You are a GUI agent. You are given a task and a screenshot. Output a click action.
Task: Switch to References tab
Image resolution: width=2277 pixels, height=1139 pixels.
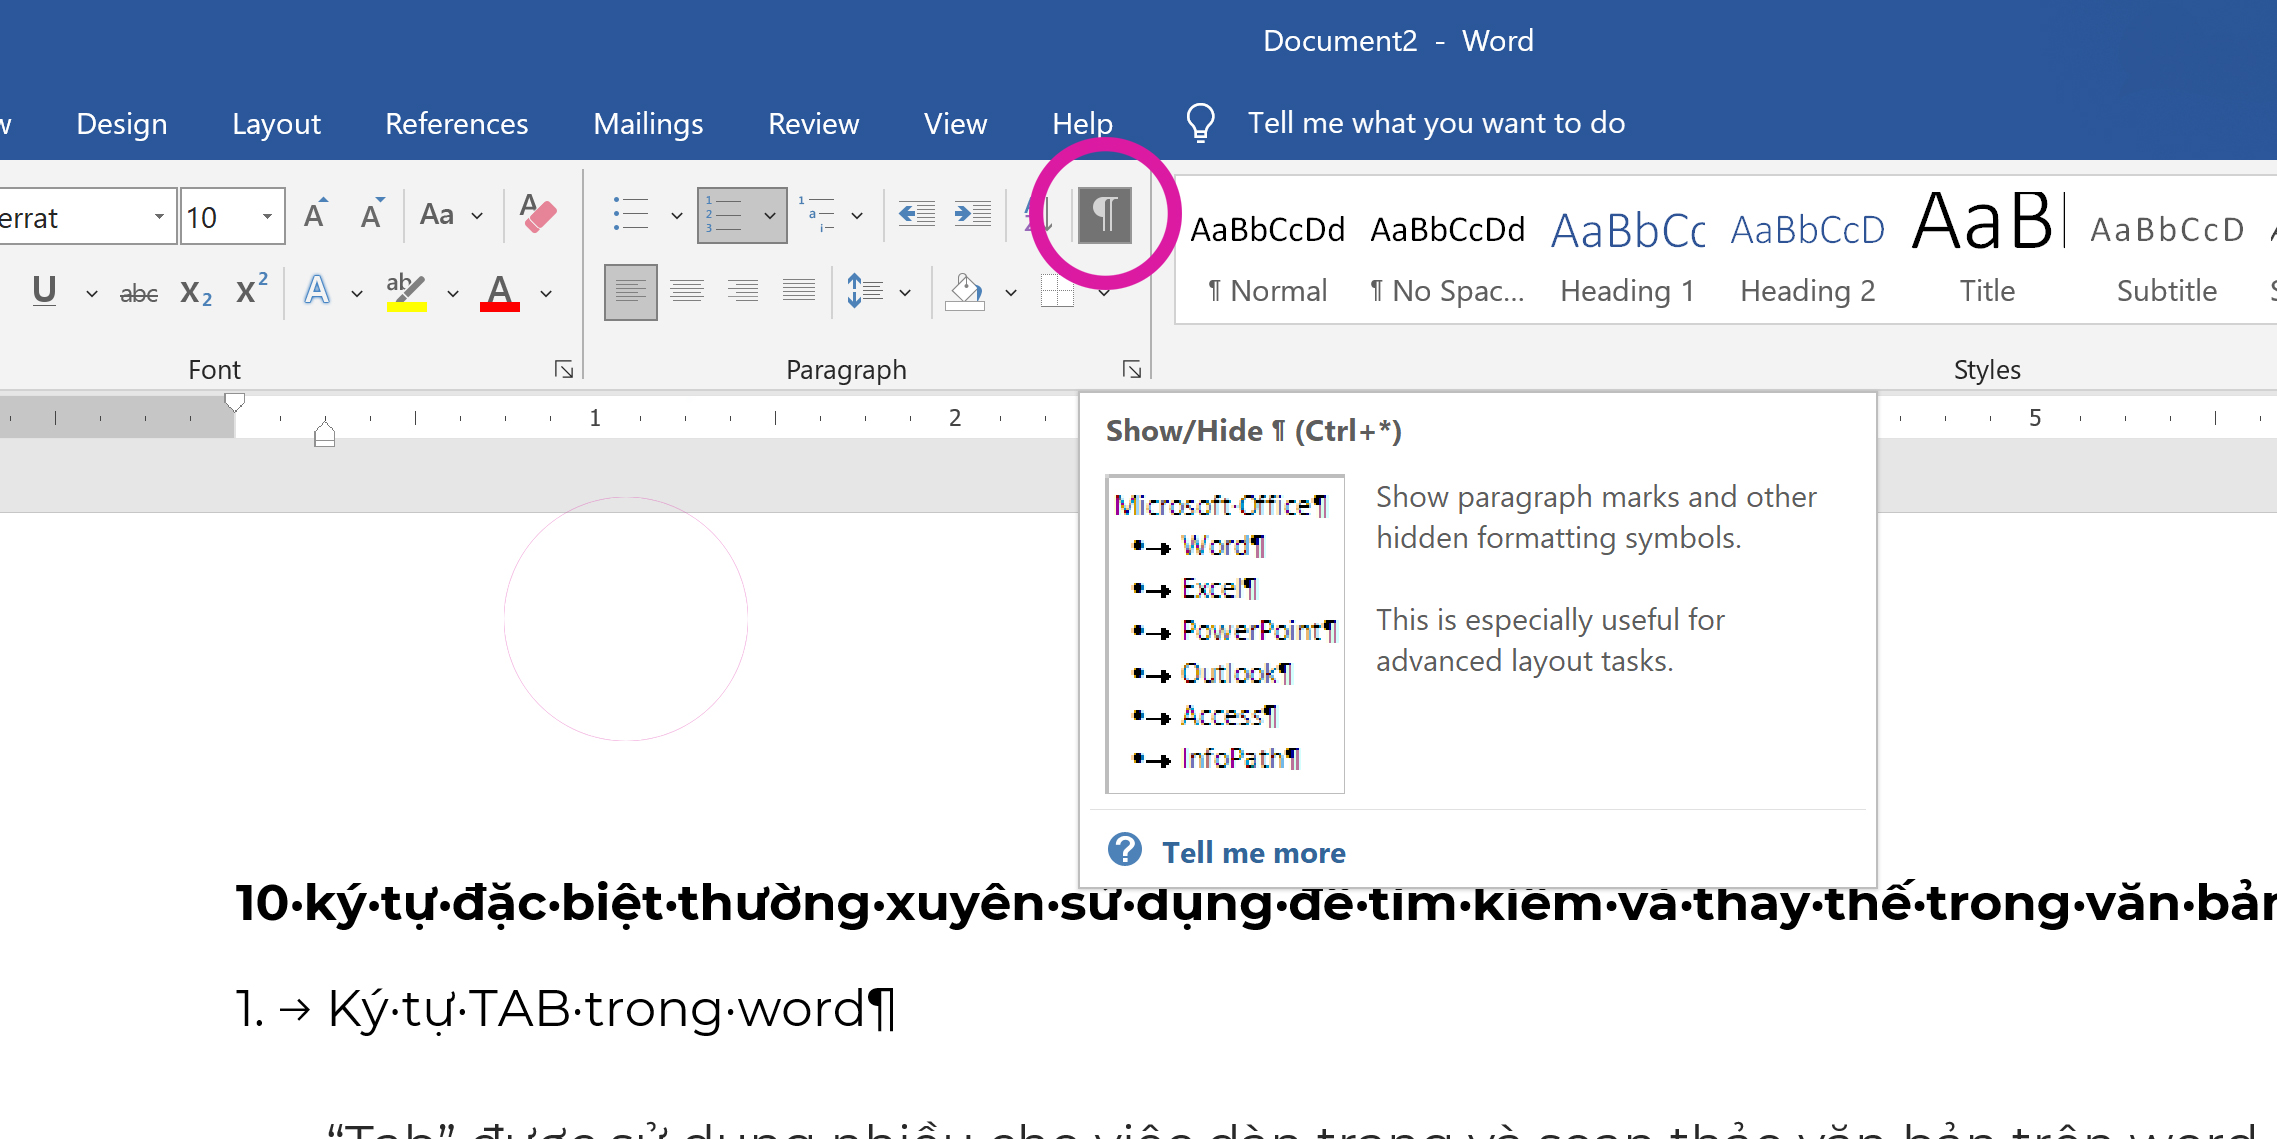click(x=457, y=123)
